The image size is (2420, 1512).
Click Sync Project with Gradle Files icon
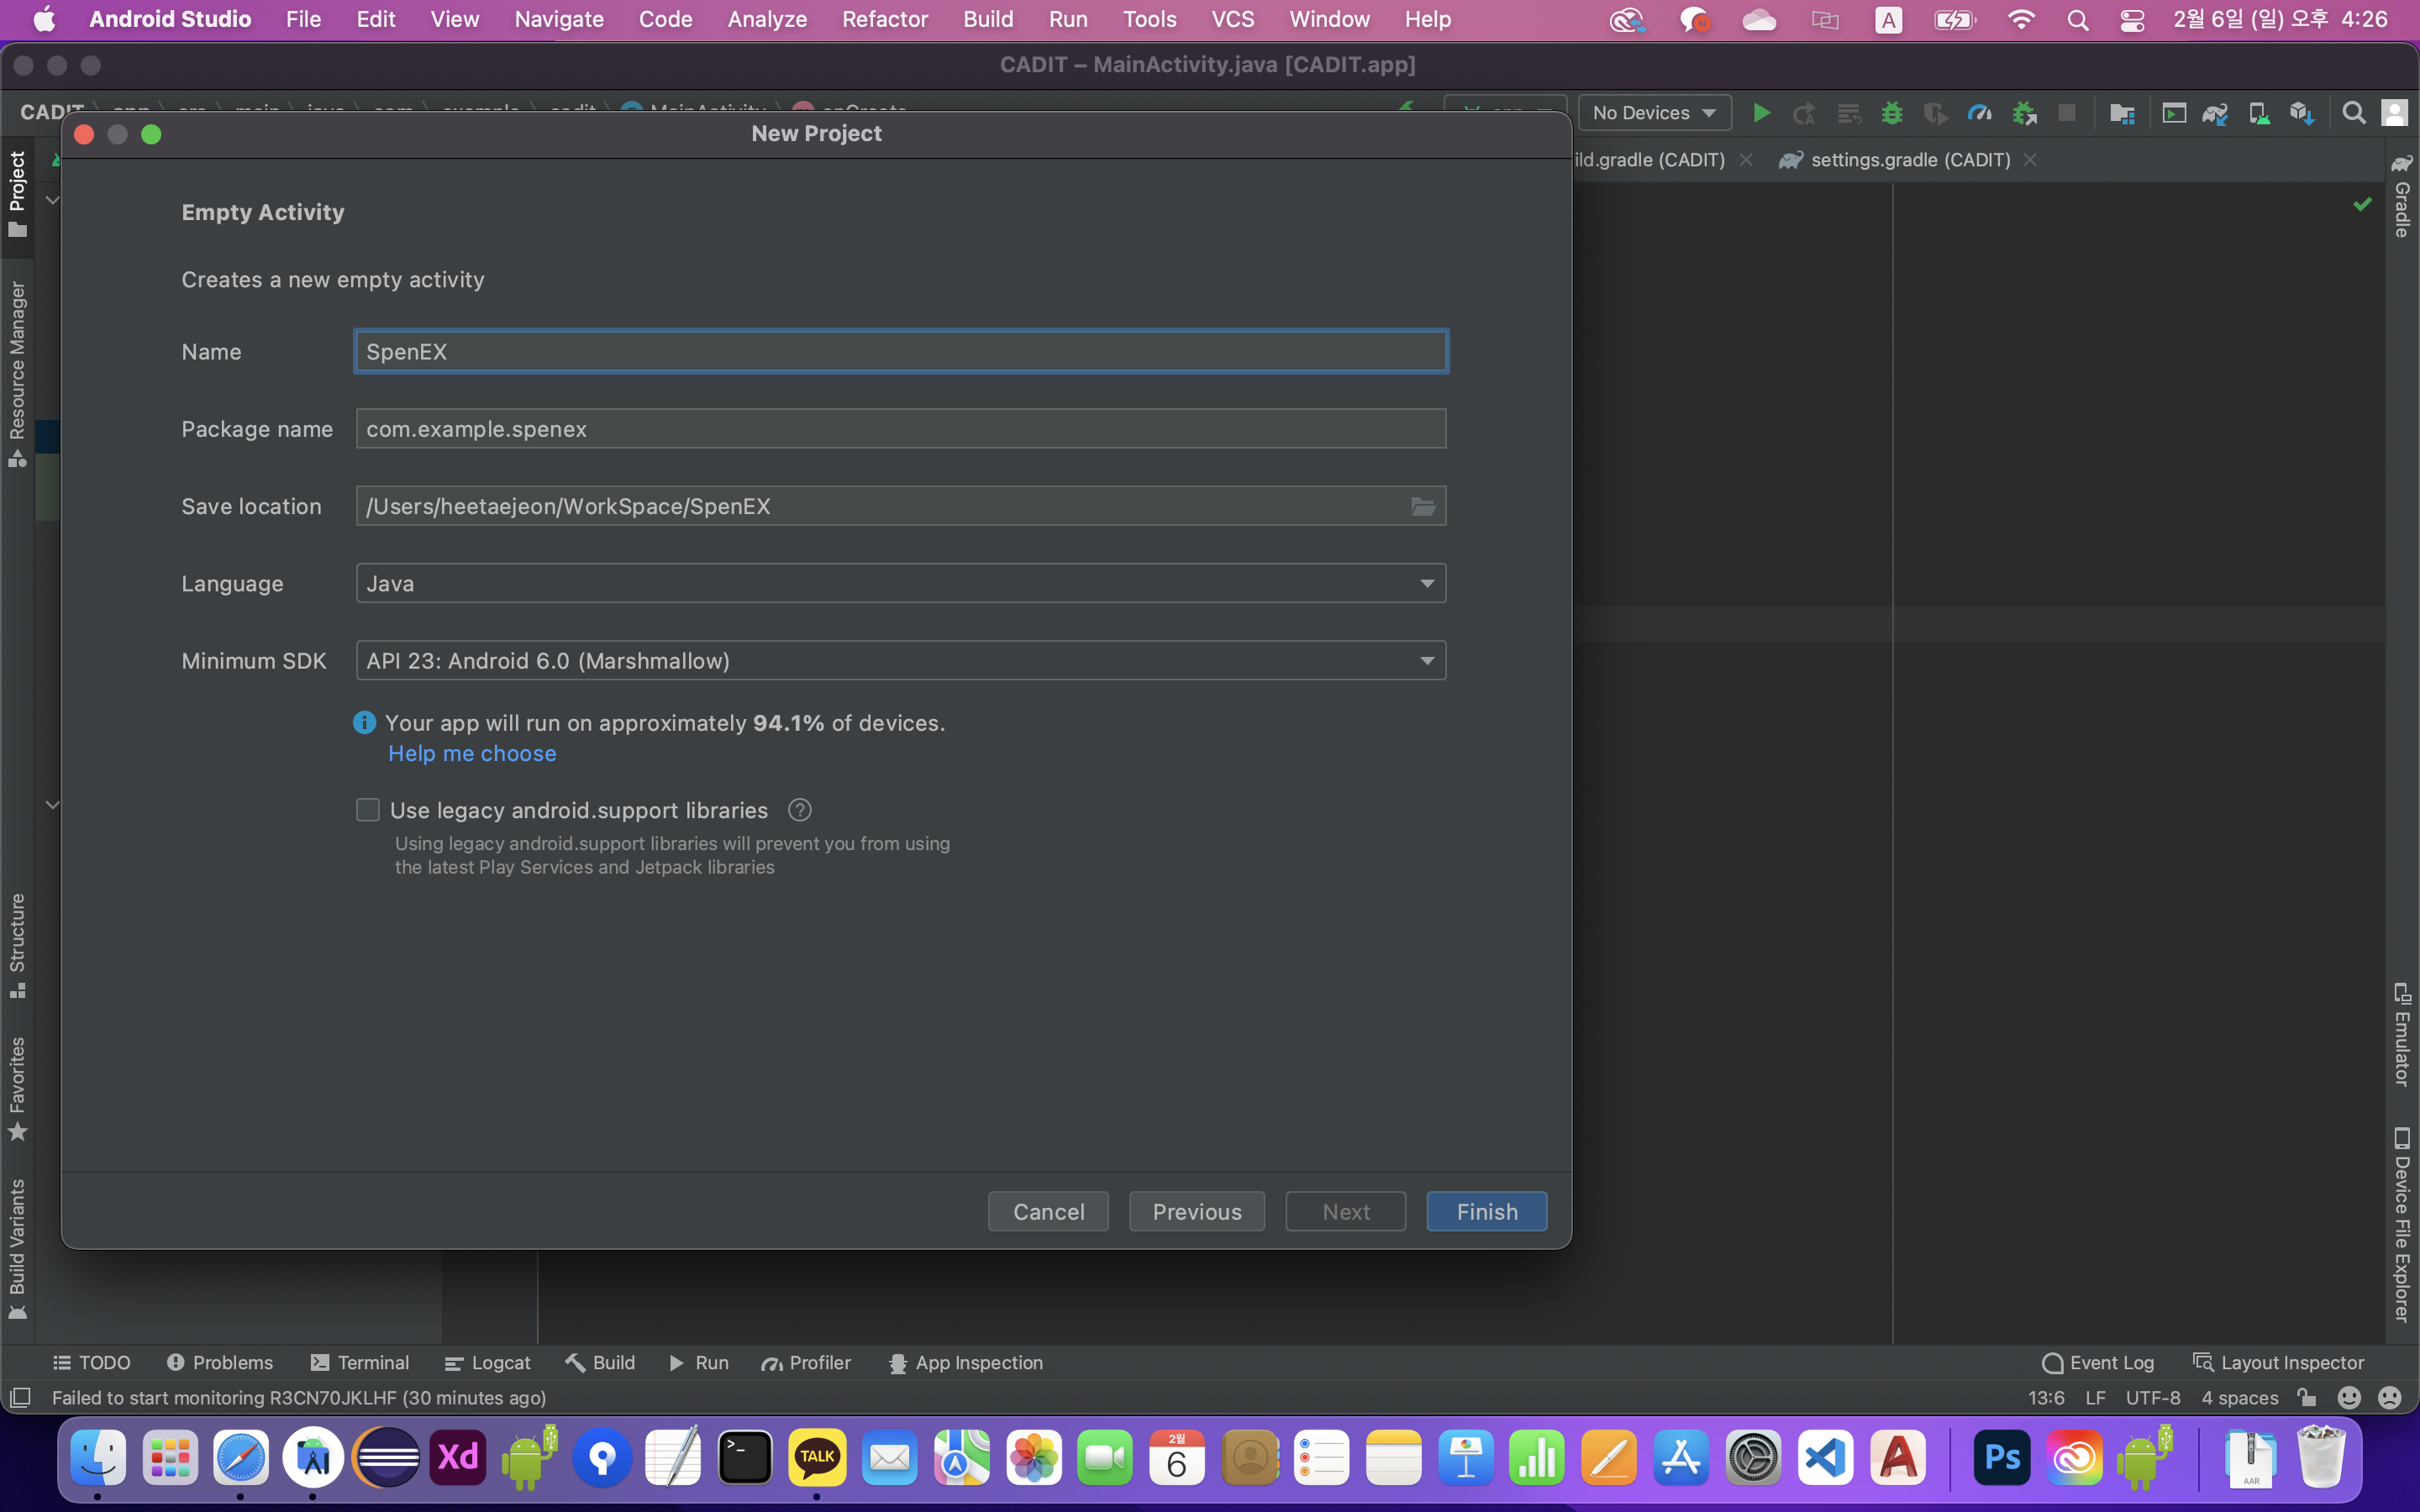[x=2215, y=113]
